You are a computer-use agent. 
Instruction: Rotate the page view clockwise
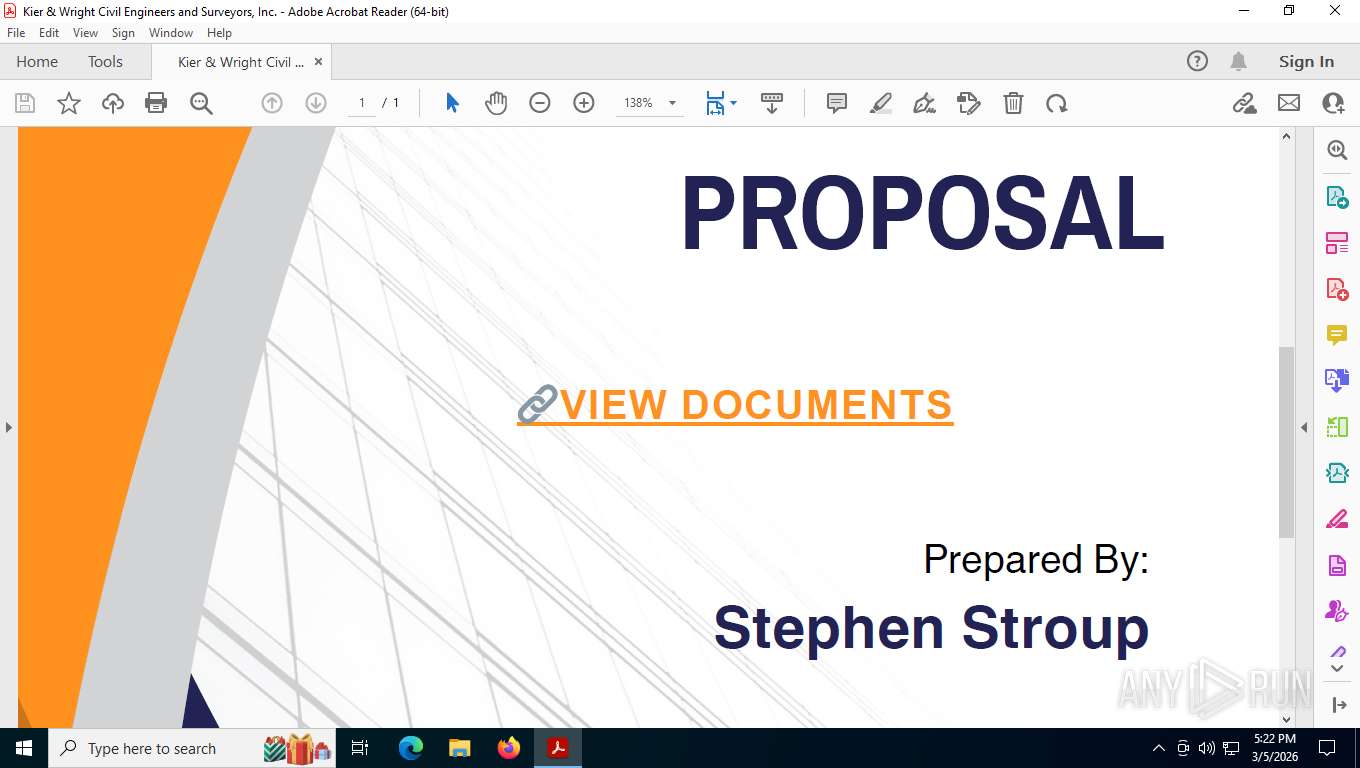(1057, 103)
